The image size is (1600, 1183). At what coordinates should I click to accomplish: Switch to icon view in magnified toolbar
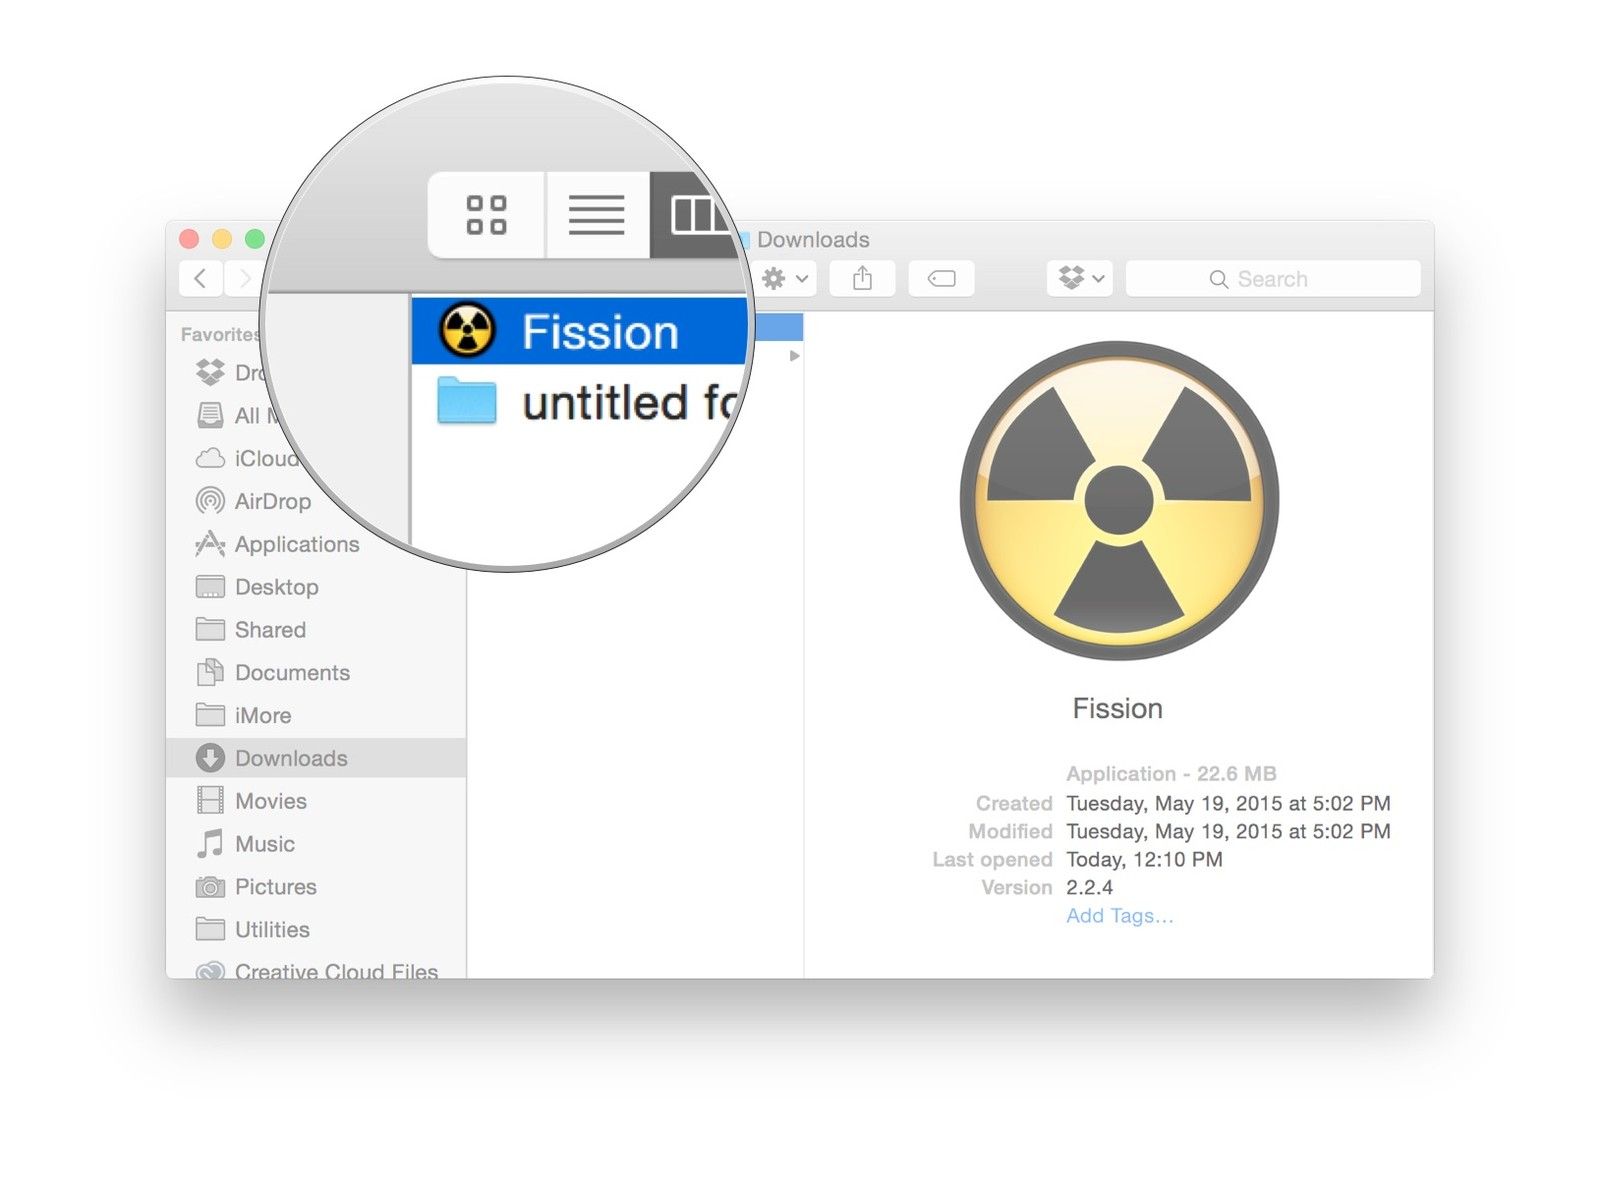(486, 215)
